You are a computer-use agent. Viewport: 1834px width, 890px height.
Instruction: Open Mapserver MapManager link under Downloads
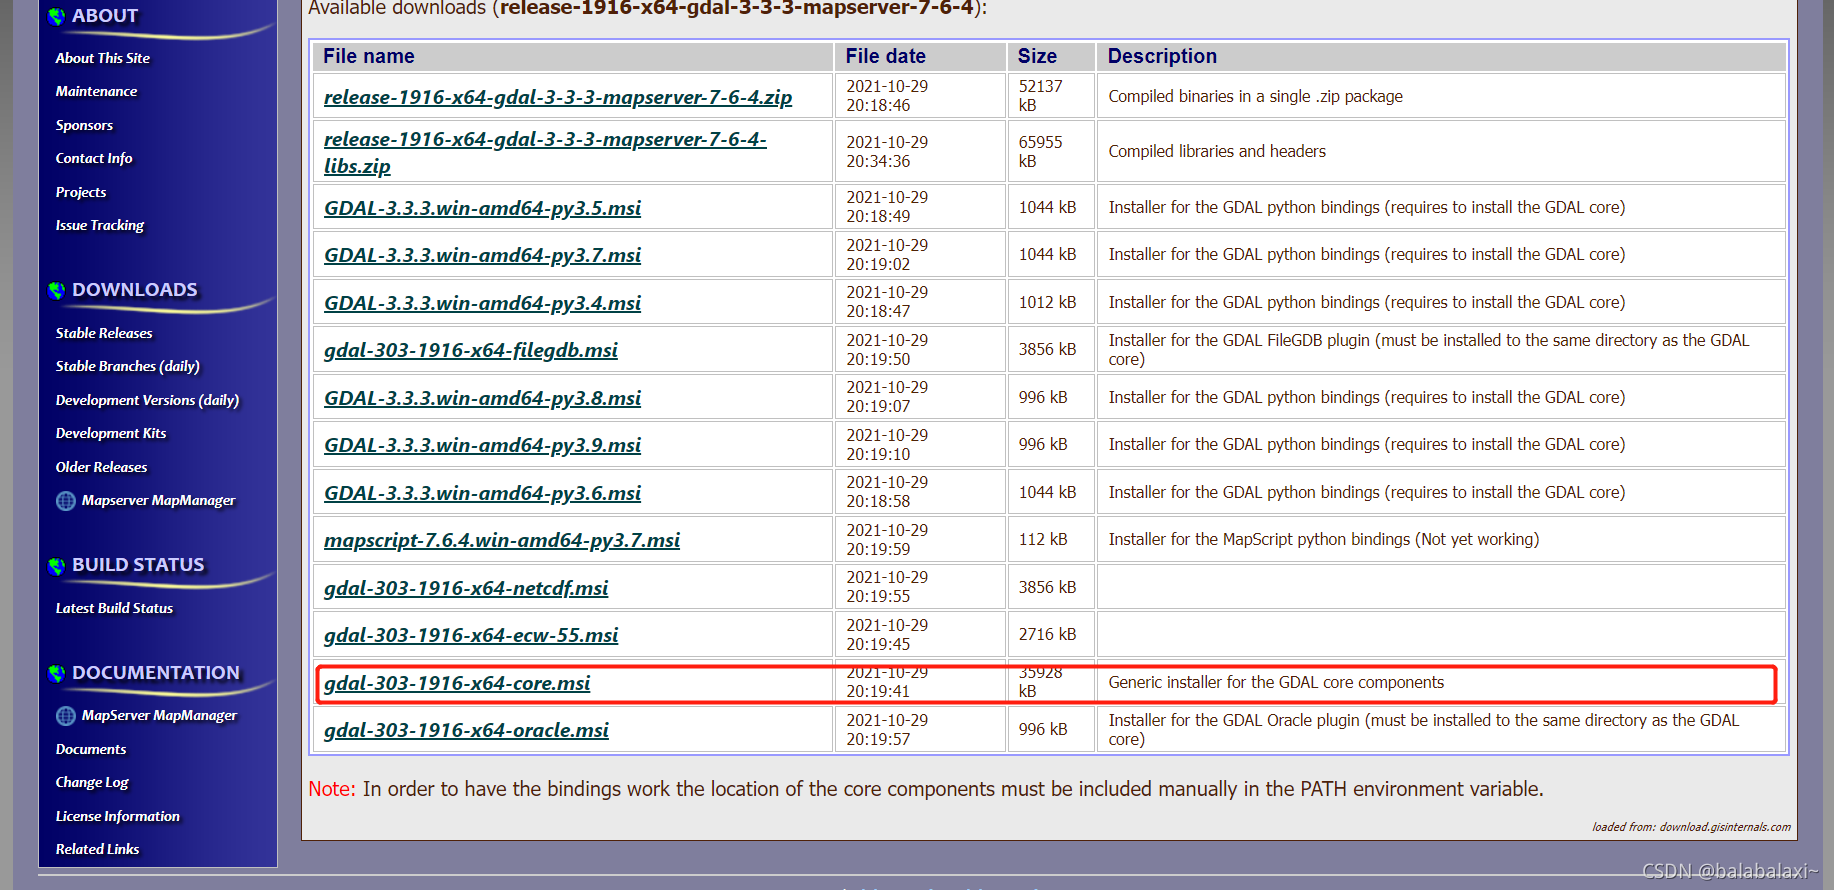coord(159,500)
